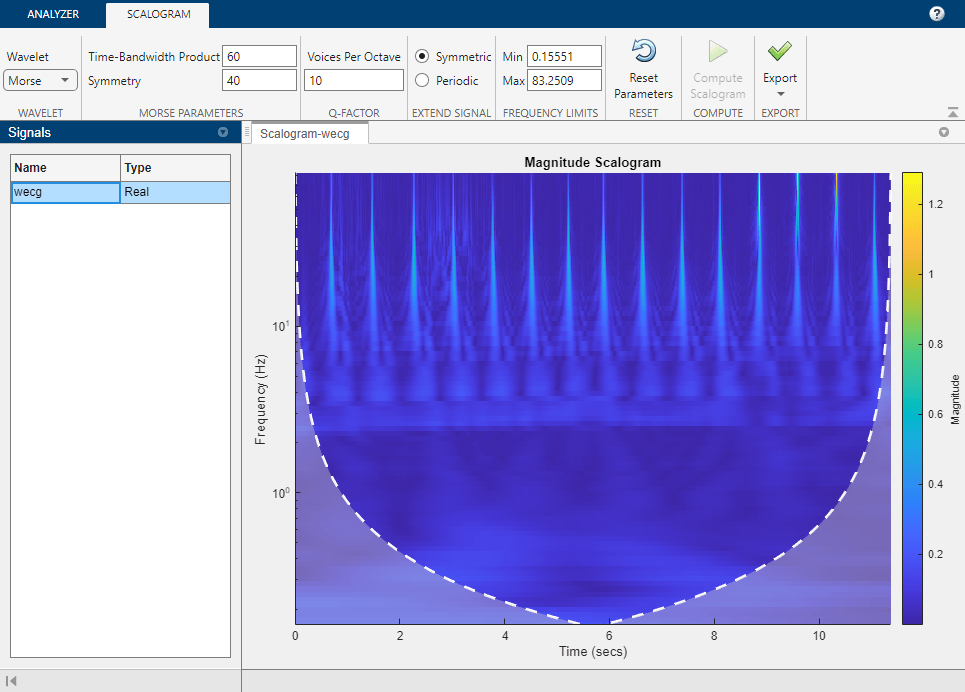Click the Compute Scalogram play icon

click(x=718, y=52)
